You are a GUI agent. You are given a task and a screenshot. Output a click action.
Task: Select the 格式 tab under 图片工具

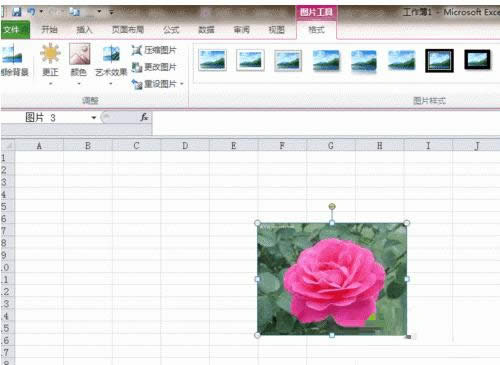[x=316, y=30]
